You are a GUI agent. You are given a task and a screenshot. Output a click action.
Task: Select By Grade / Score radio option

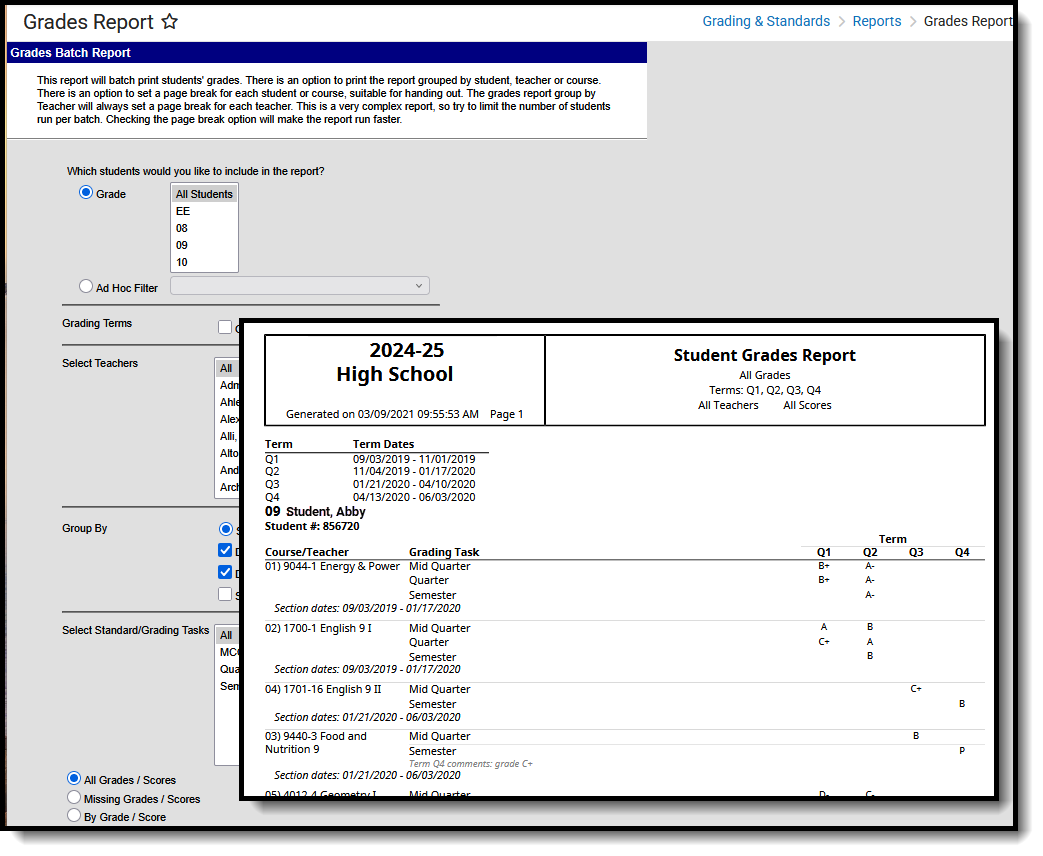[74, 815]
